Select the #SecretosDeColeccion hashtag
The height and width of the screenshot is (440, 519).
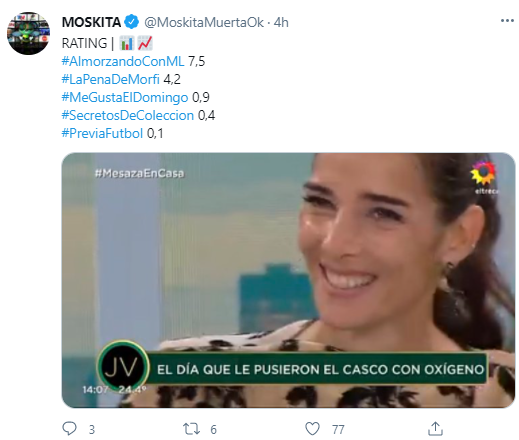point(128,115)
